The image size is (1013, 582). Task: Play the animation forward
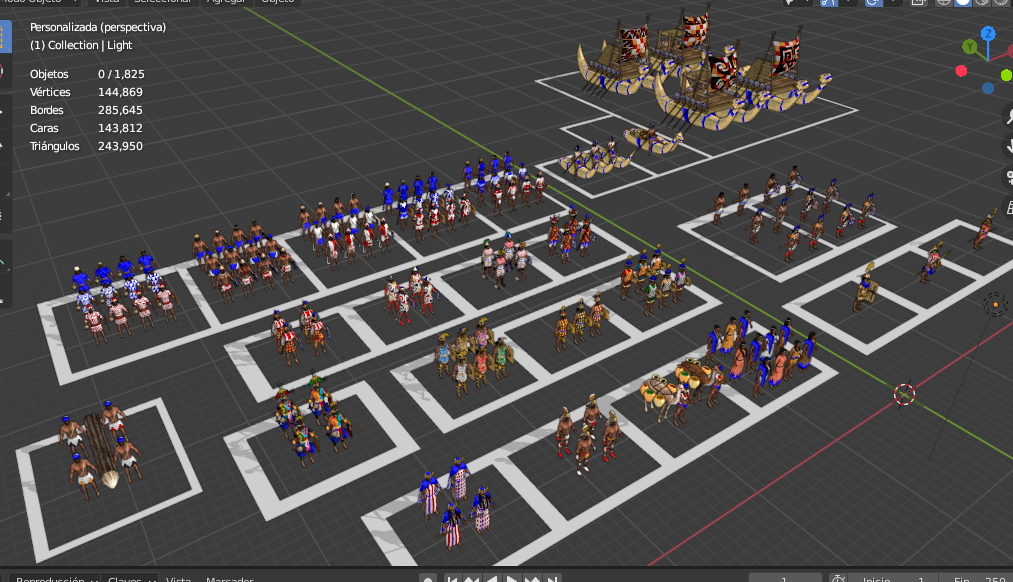click(512, 578)
